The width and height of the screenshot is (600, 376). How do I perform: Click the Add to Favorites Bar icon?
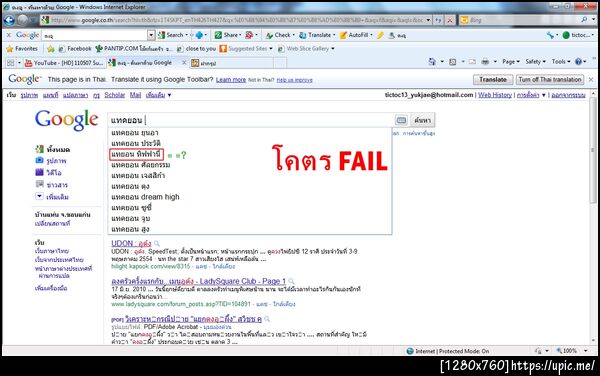coord(51,49)
